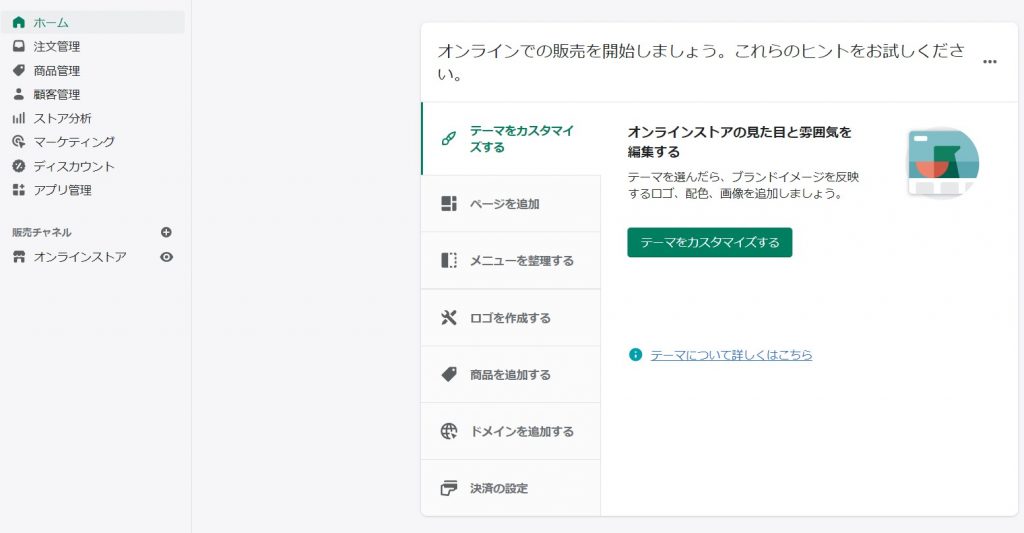Click the green テーマをカスタマイズする button
The image size is (1024, 533).
[x=710, y=242]
